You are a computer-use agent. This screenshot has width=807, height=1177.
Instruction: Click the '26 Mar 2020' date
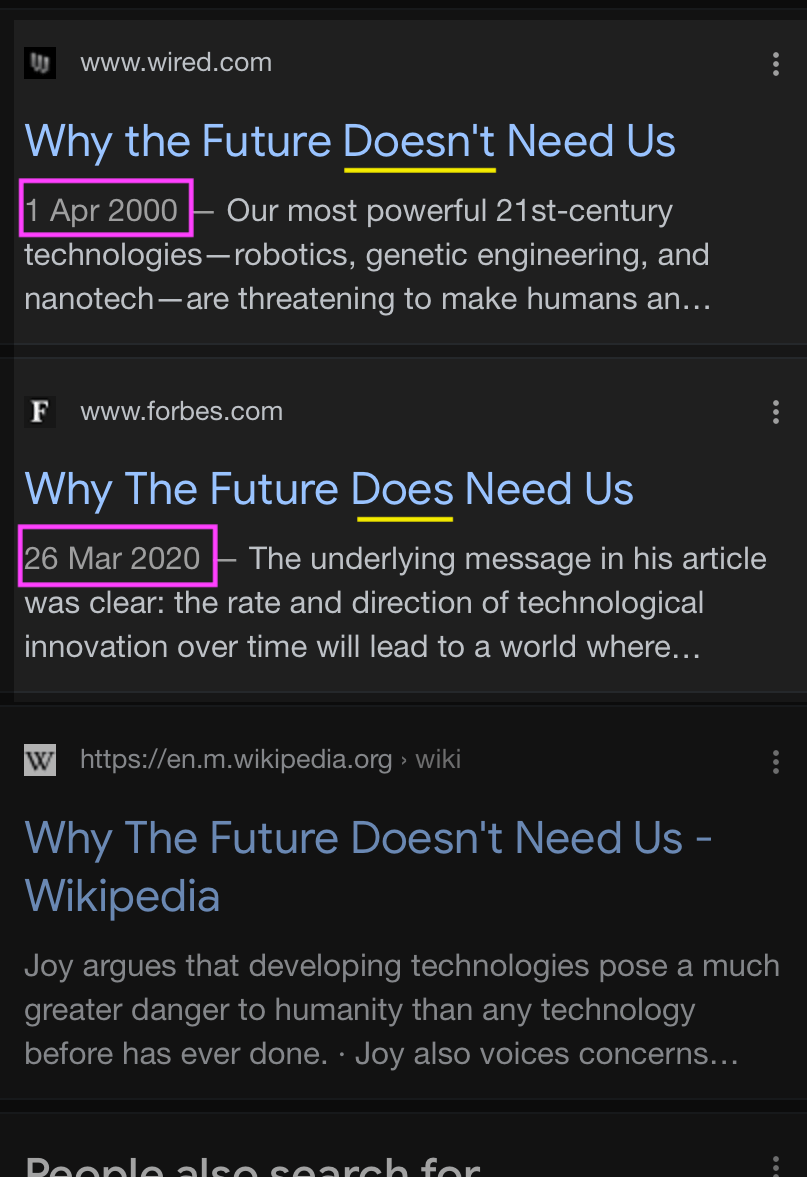click(113, 558)
